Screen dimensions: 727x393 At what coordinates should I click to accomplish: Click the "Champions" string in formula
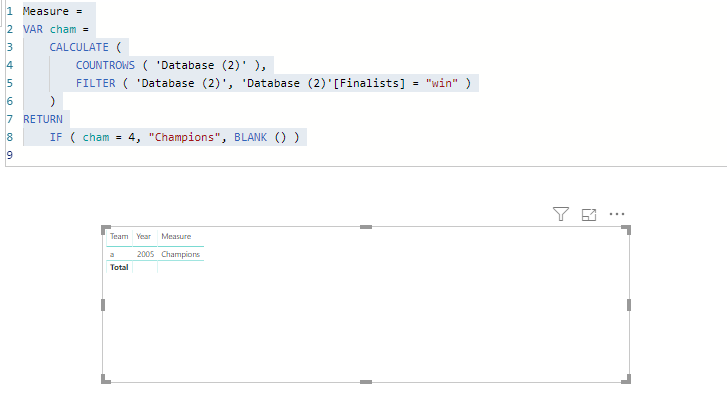[184, 138]
